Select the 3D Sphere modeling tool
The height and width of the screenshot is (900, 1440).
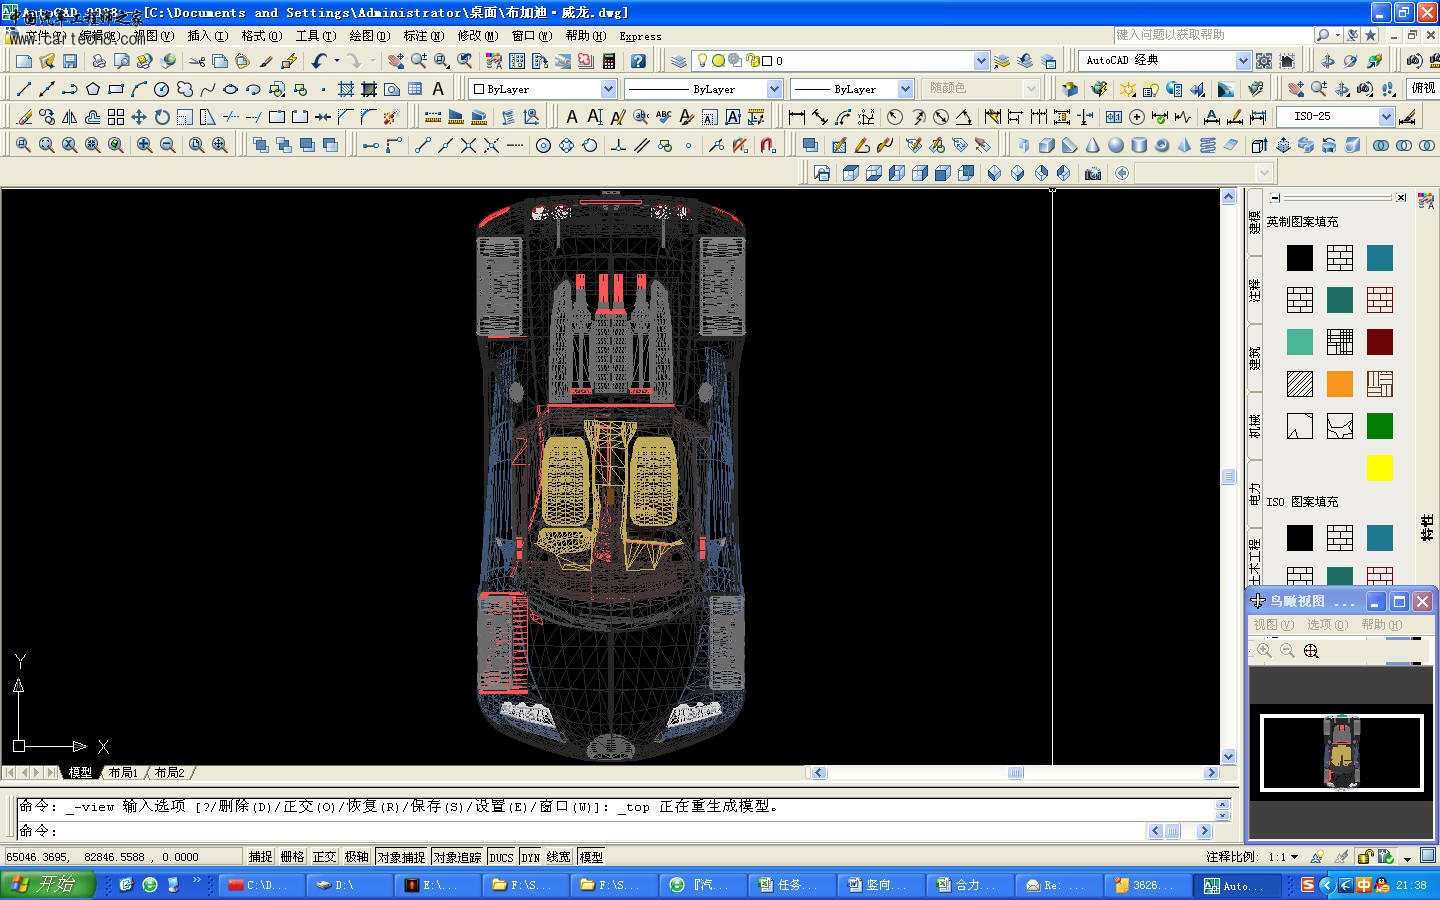[1116, 145]
